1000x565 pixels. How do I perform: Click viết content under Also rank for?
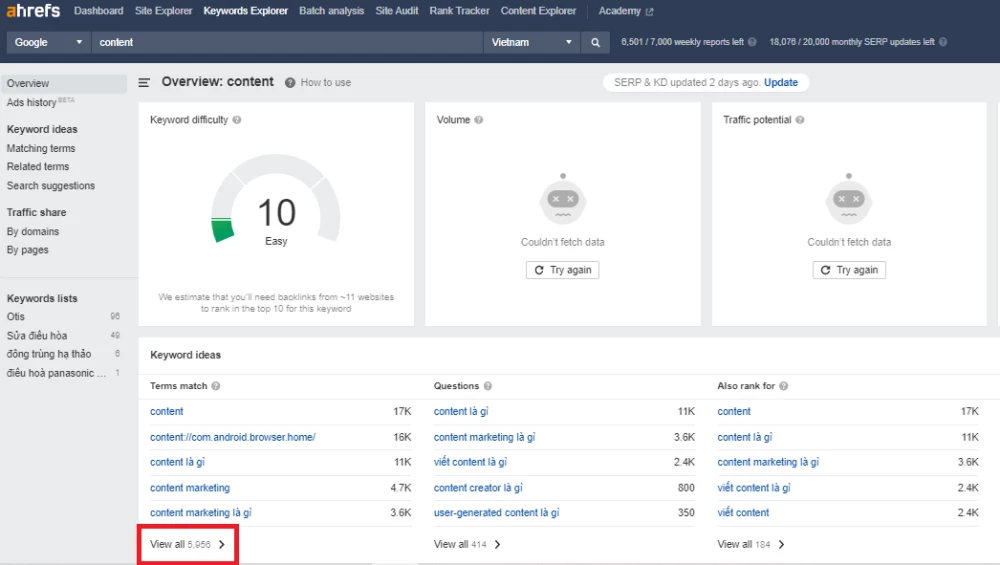tap(744, 513)
